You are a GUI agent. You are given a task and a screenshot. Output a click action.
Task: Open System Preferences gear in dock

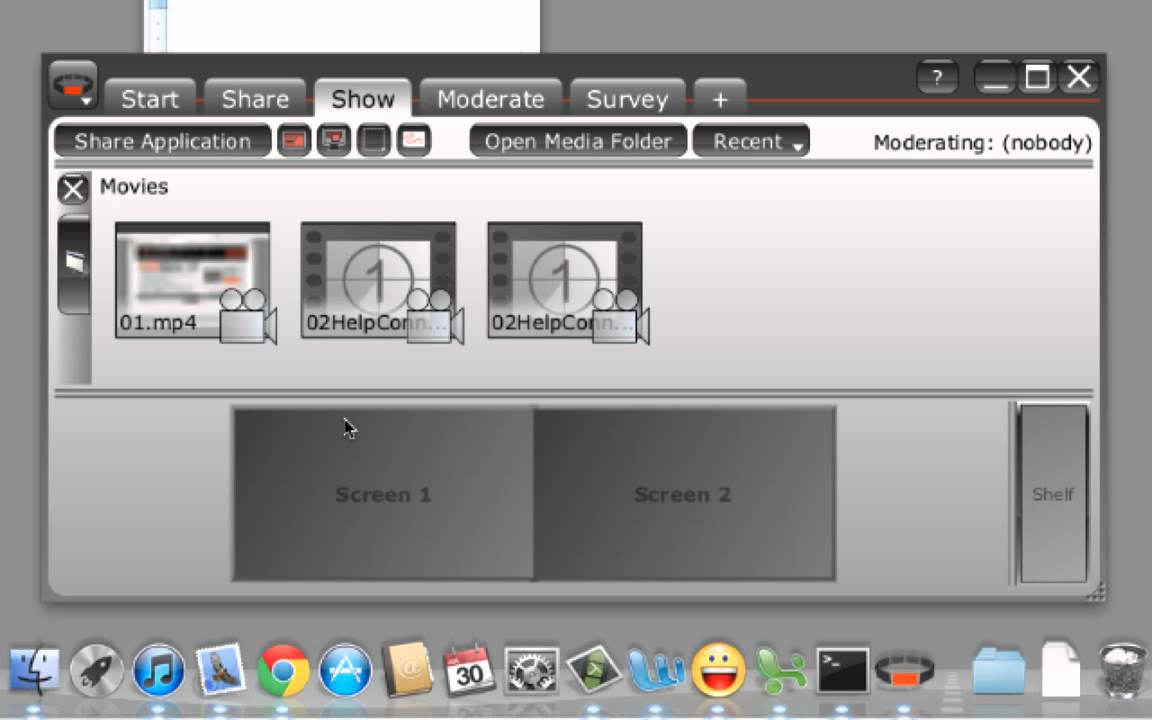(x=530, y=670)
